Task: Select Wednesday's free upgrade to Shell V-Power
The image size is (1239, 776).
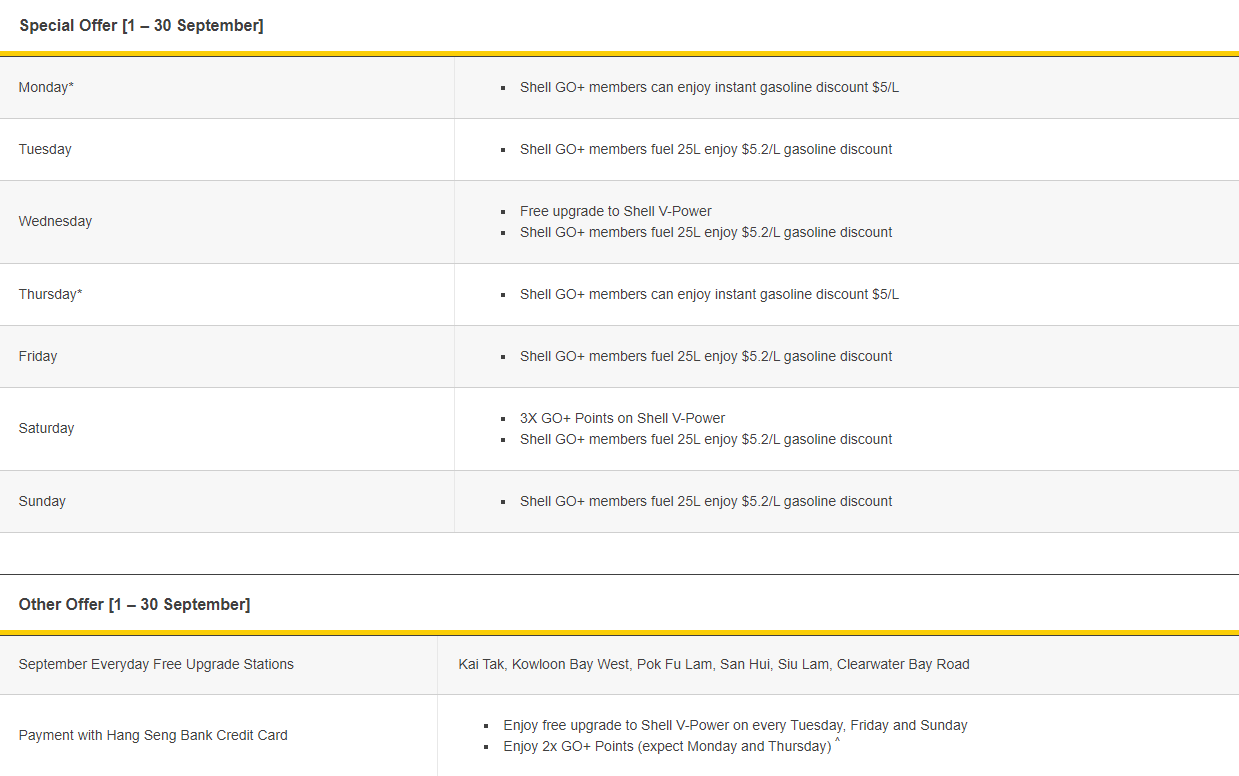Action: point(615,212)
